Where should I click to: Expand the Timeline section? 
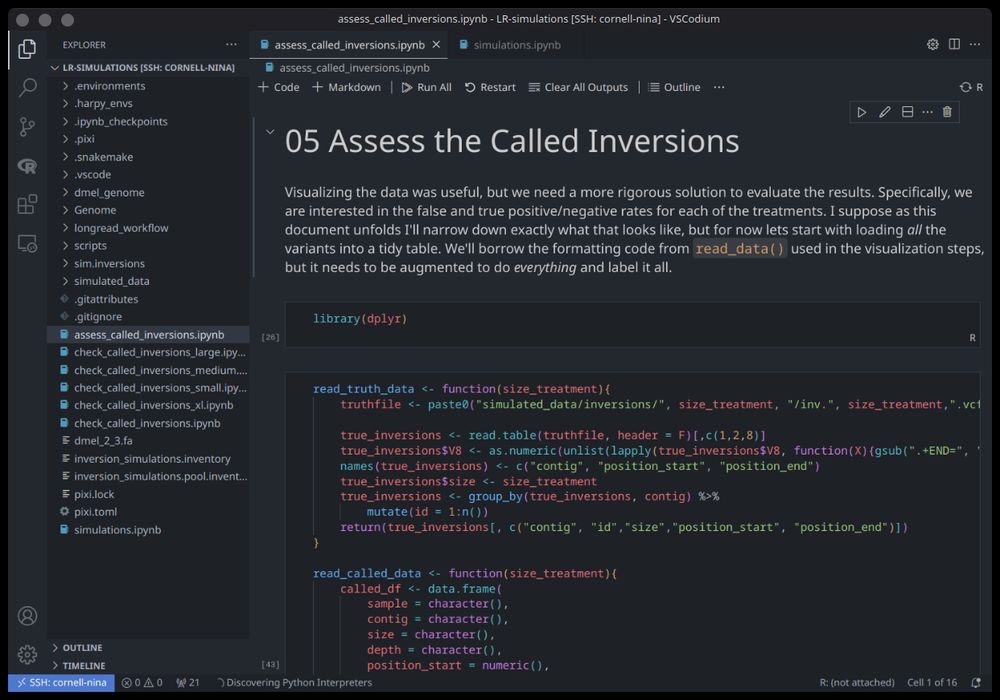(x=84, y=666)
